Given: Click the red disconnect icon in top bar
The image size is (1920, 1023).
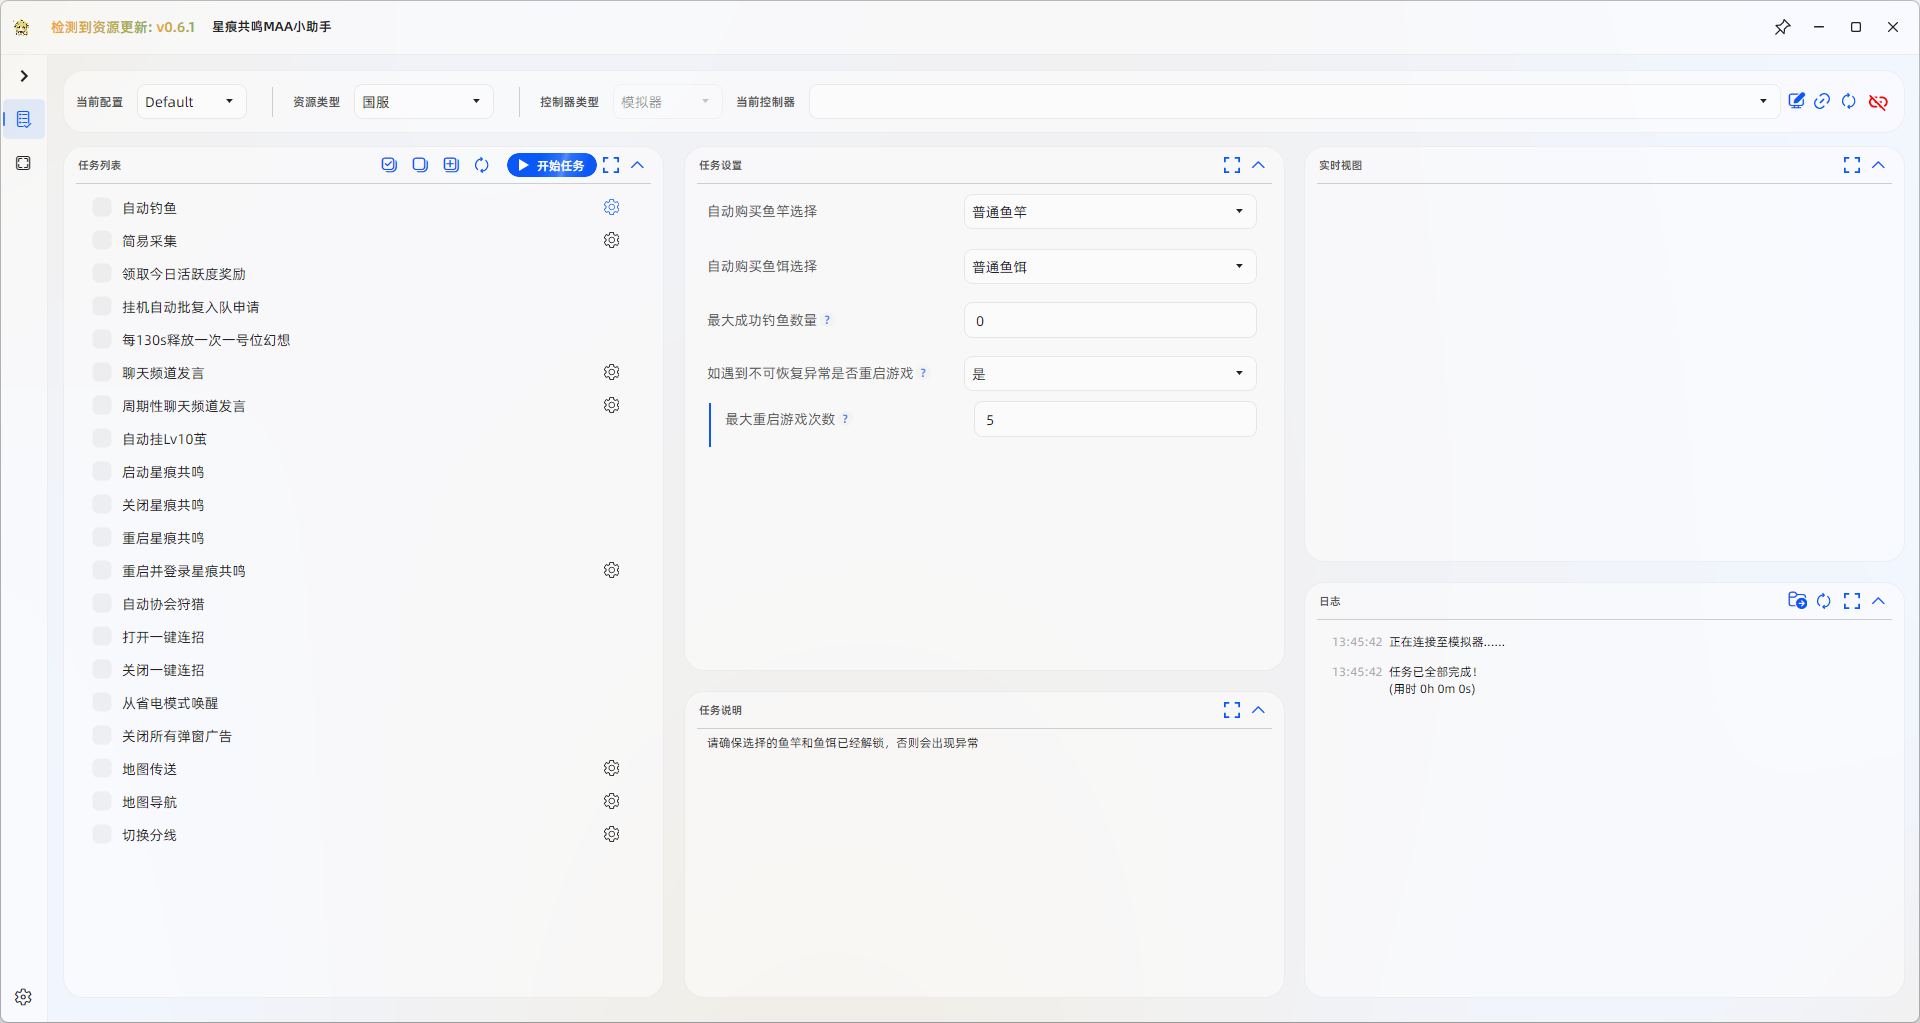Looking at the screenshot, I should tap(1878, 102).
